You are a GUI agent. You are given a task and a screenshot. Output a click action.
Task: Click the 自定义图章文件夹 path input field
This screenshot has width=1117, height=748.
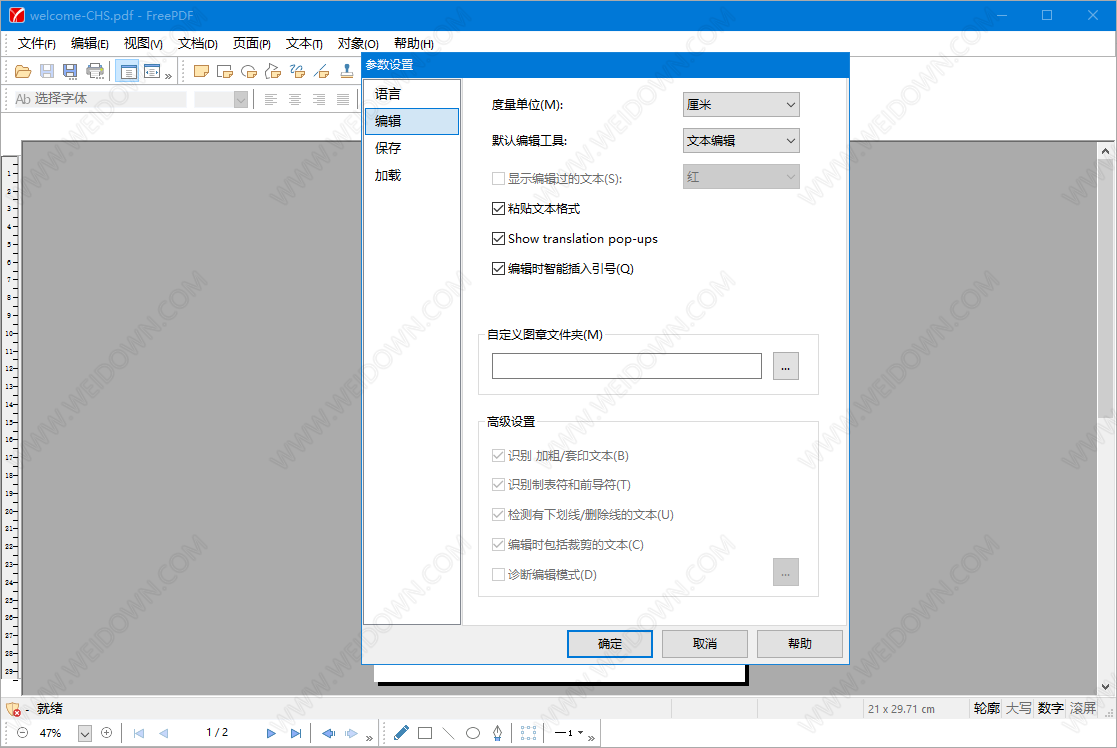point(626,366)
